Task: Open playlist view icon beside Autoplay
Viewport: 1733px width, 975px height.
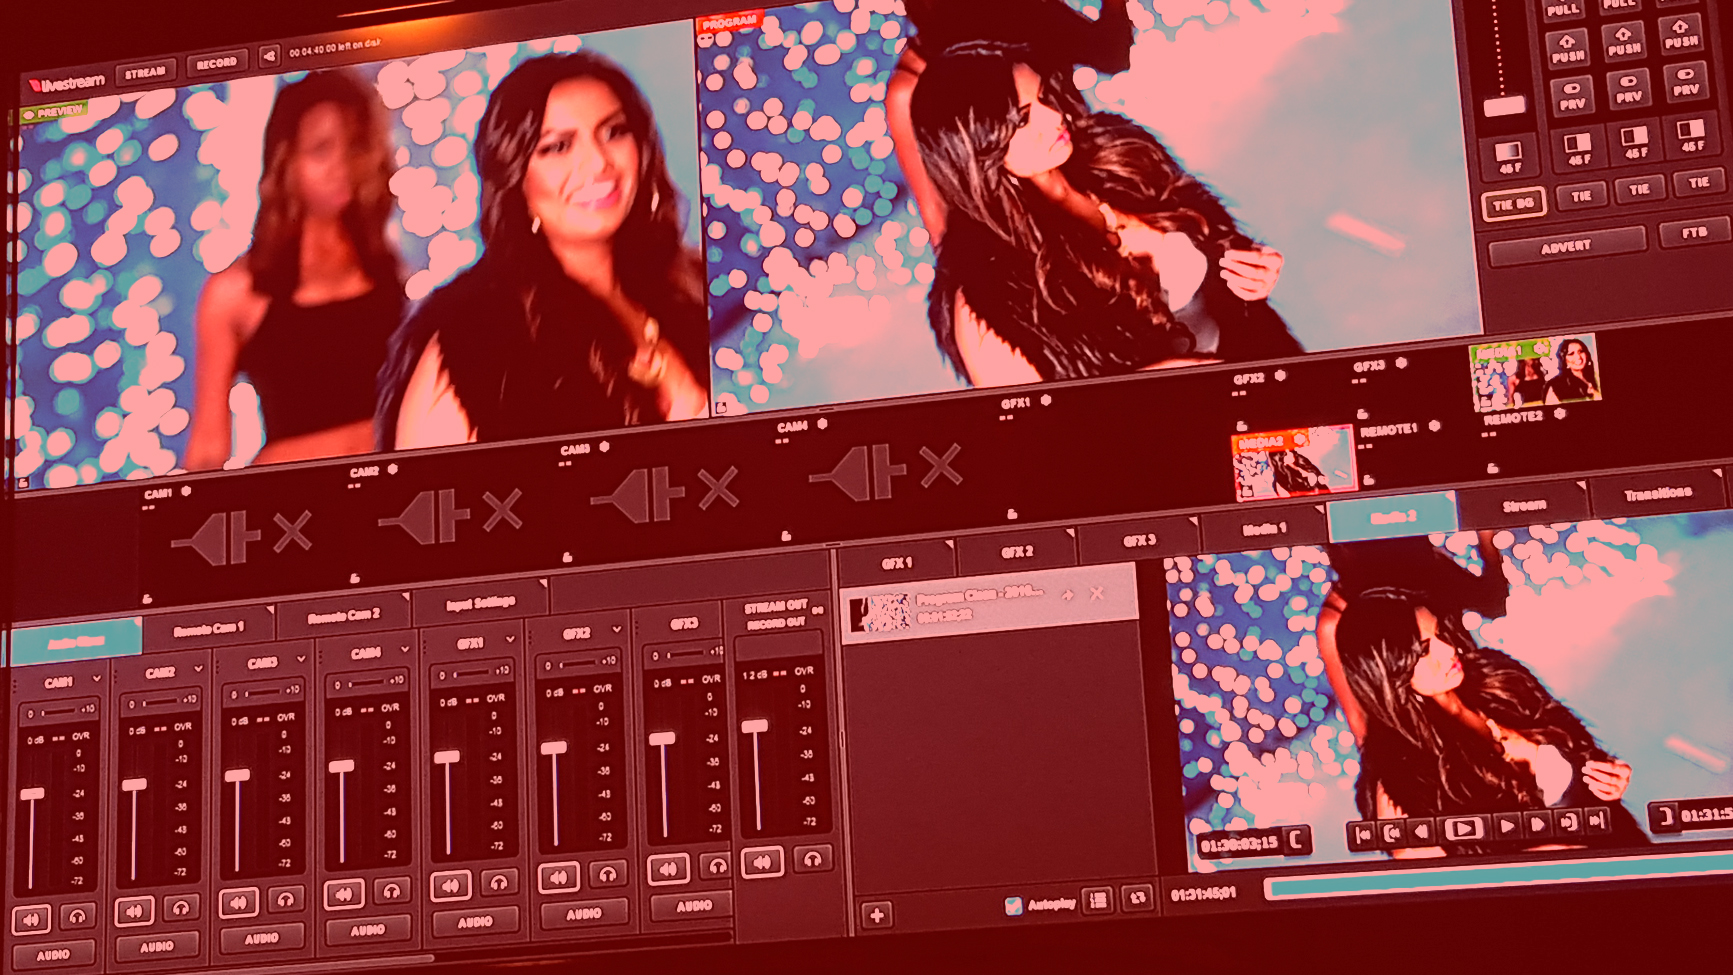Action: coord(1098,900)
